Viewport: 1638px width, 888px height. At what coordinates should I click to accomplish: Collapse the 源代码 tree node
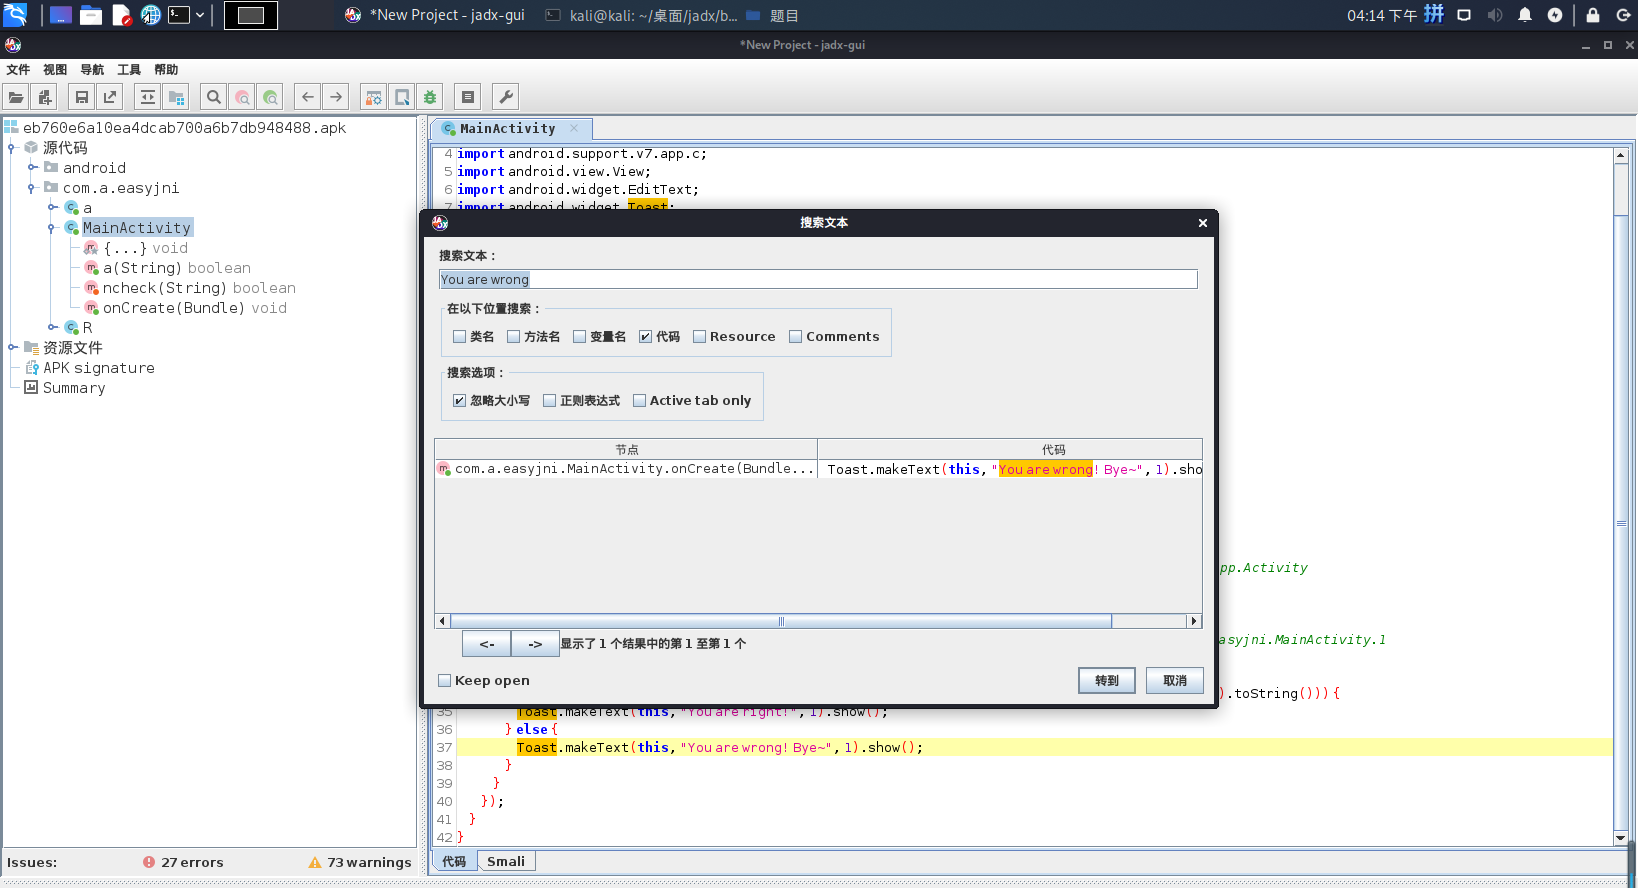(x=11, y=148)
